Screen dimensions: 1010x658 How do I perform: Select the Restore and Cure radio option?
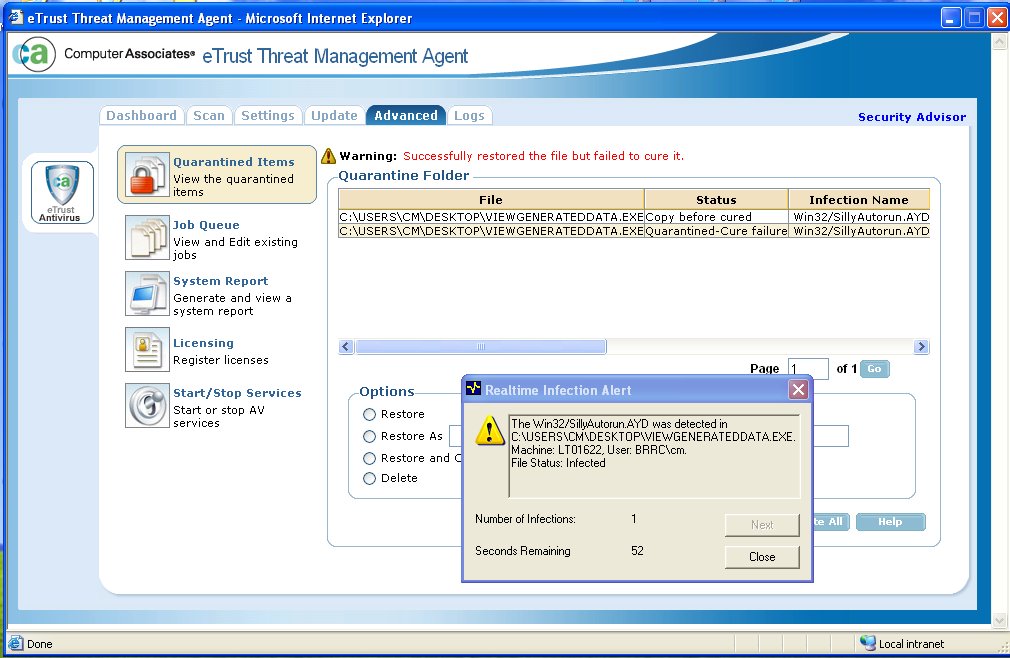[369, 458]
